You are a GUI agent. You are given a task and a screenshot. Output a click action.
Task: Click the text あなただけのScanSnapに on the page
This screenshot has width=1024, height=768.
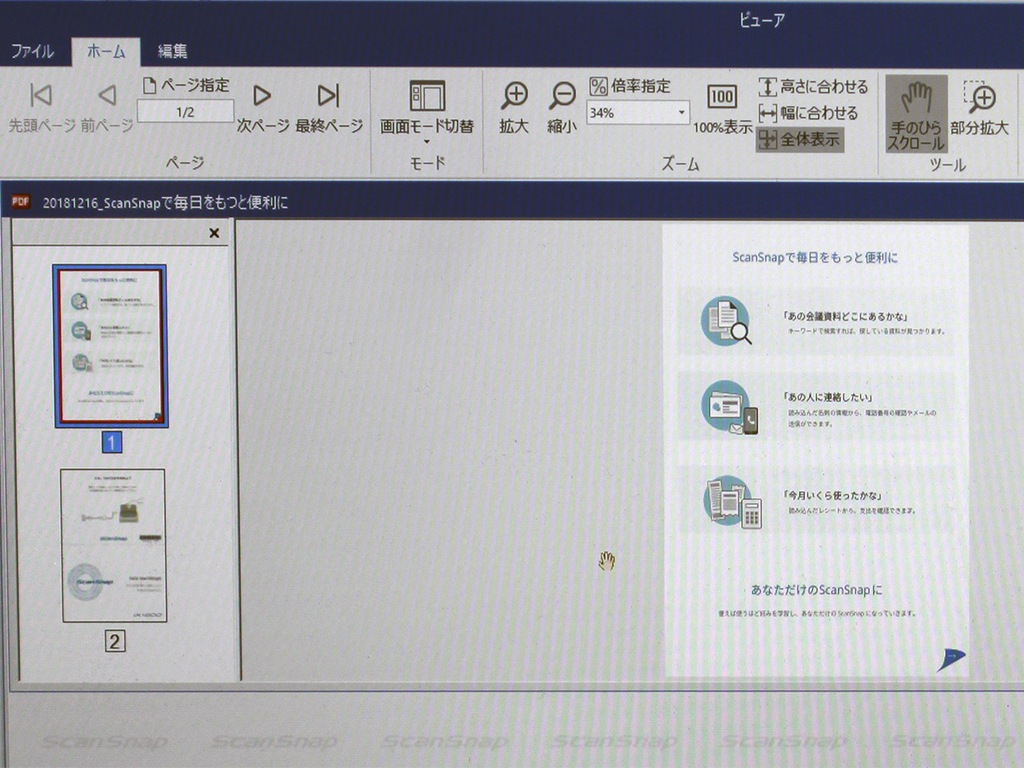click(x=816, y=590)
